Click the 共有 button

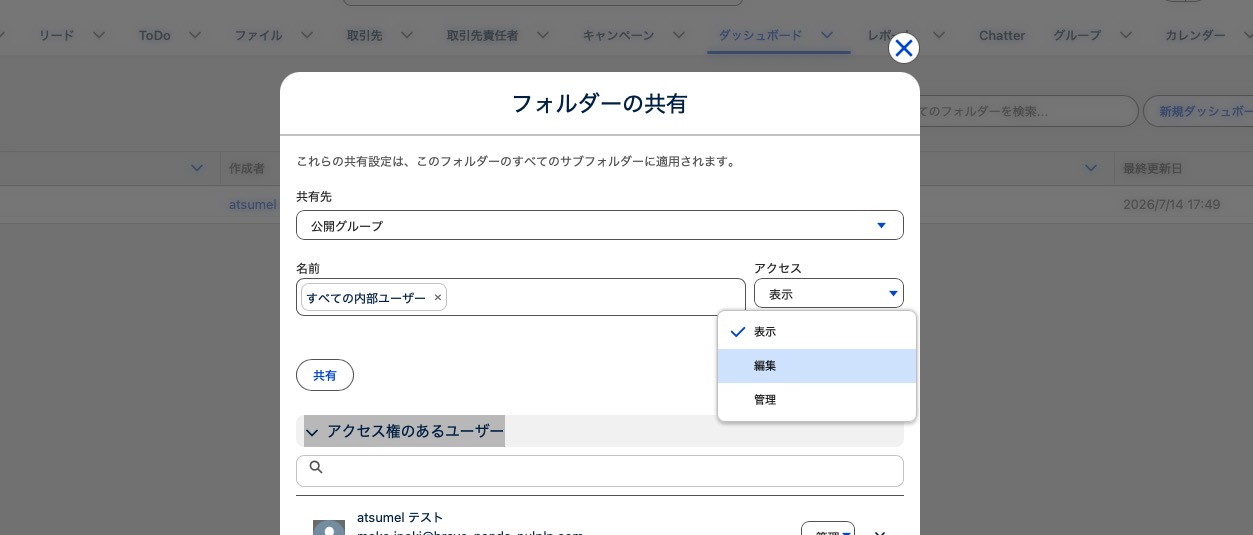point(325,375)
